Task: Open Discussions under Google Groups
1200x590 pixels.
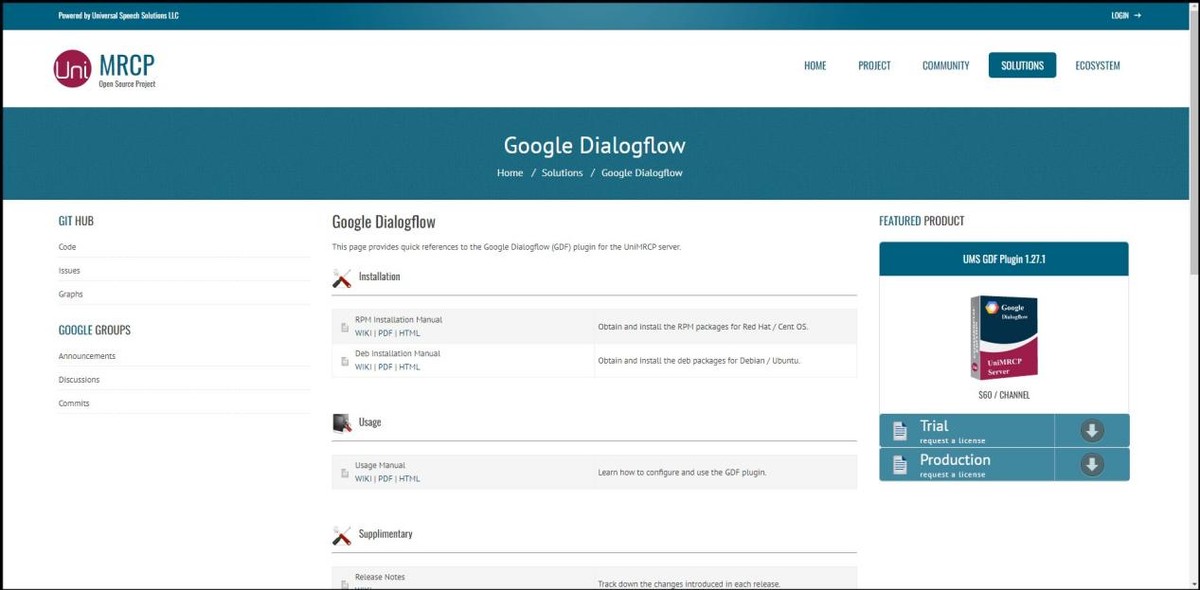Action: click(x=79, y=380)
